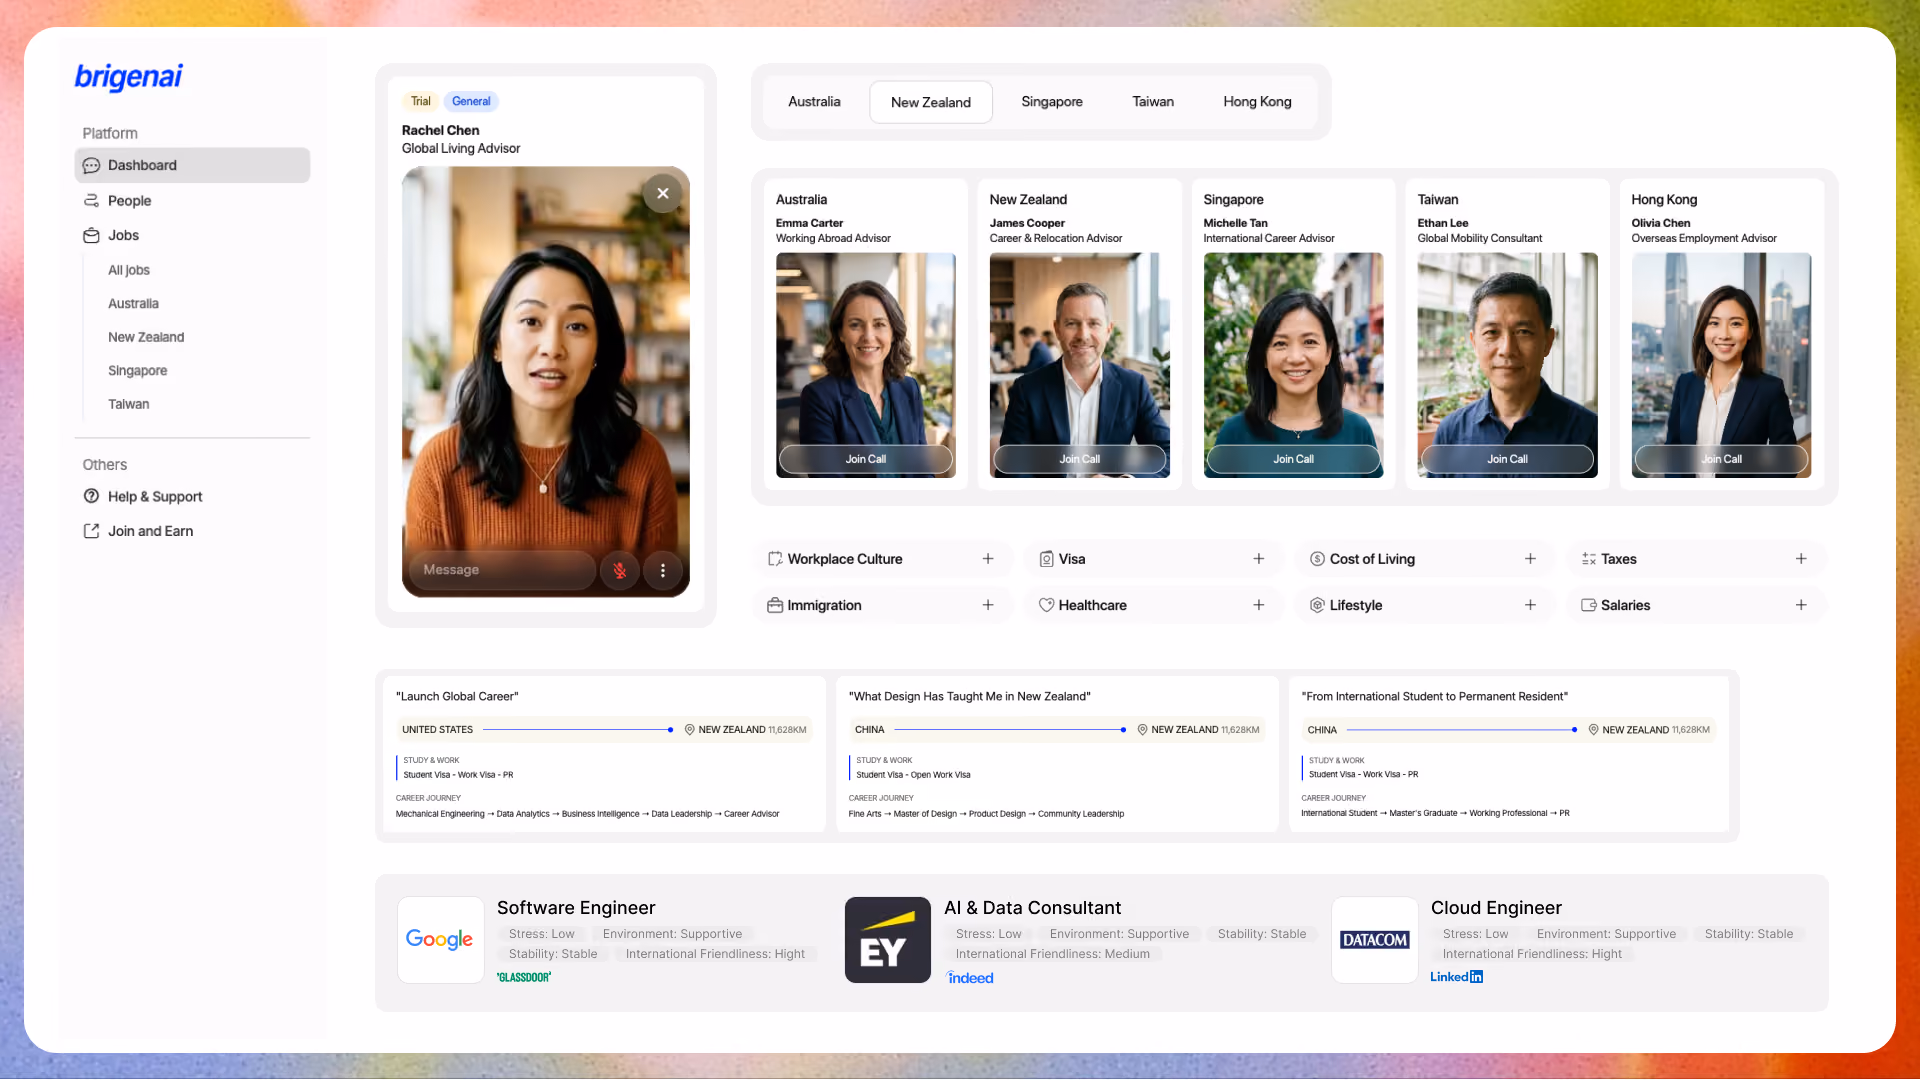
Task: Click the Google company logo
Action: click(440, 940)
